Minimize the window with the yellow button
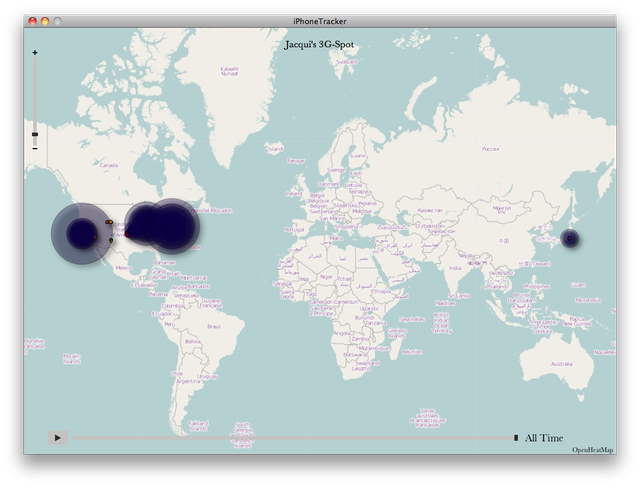This screenshot has height=487, width=640. tap(45, 21)
